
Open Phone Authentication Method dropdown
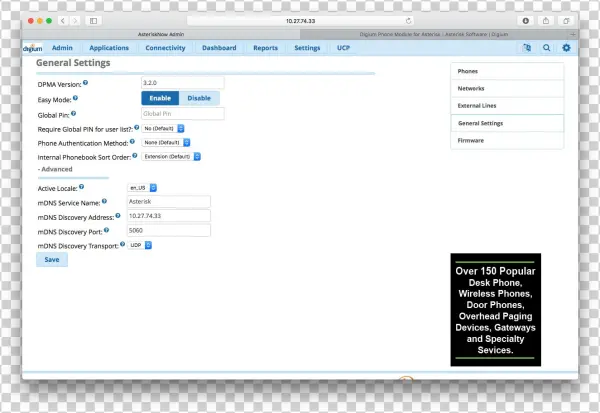[166, 142]
